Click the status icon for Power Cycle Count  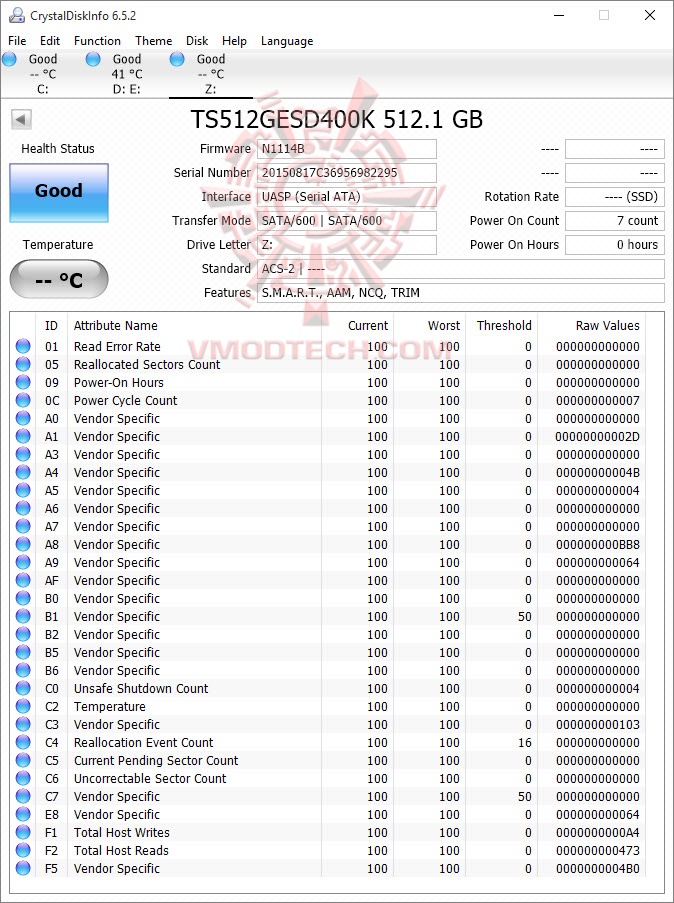pos(23,400)
